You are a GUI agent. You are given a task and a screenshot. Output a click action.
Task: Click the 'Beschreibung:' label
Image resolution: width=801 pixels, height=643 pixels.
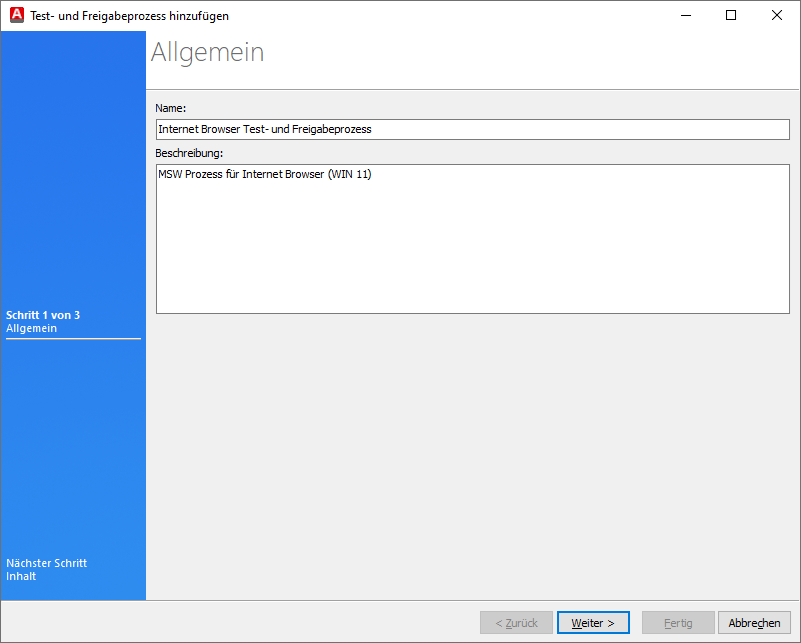tap(189, 153)
